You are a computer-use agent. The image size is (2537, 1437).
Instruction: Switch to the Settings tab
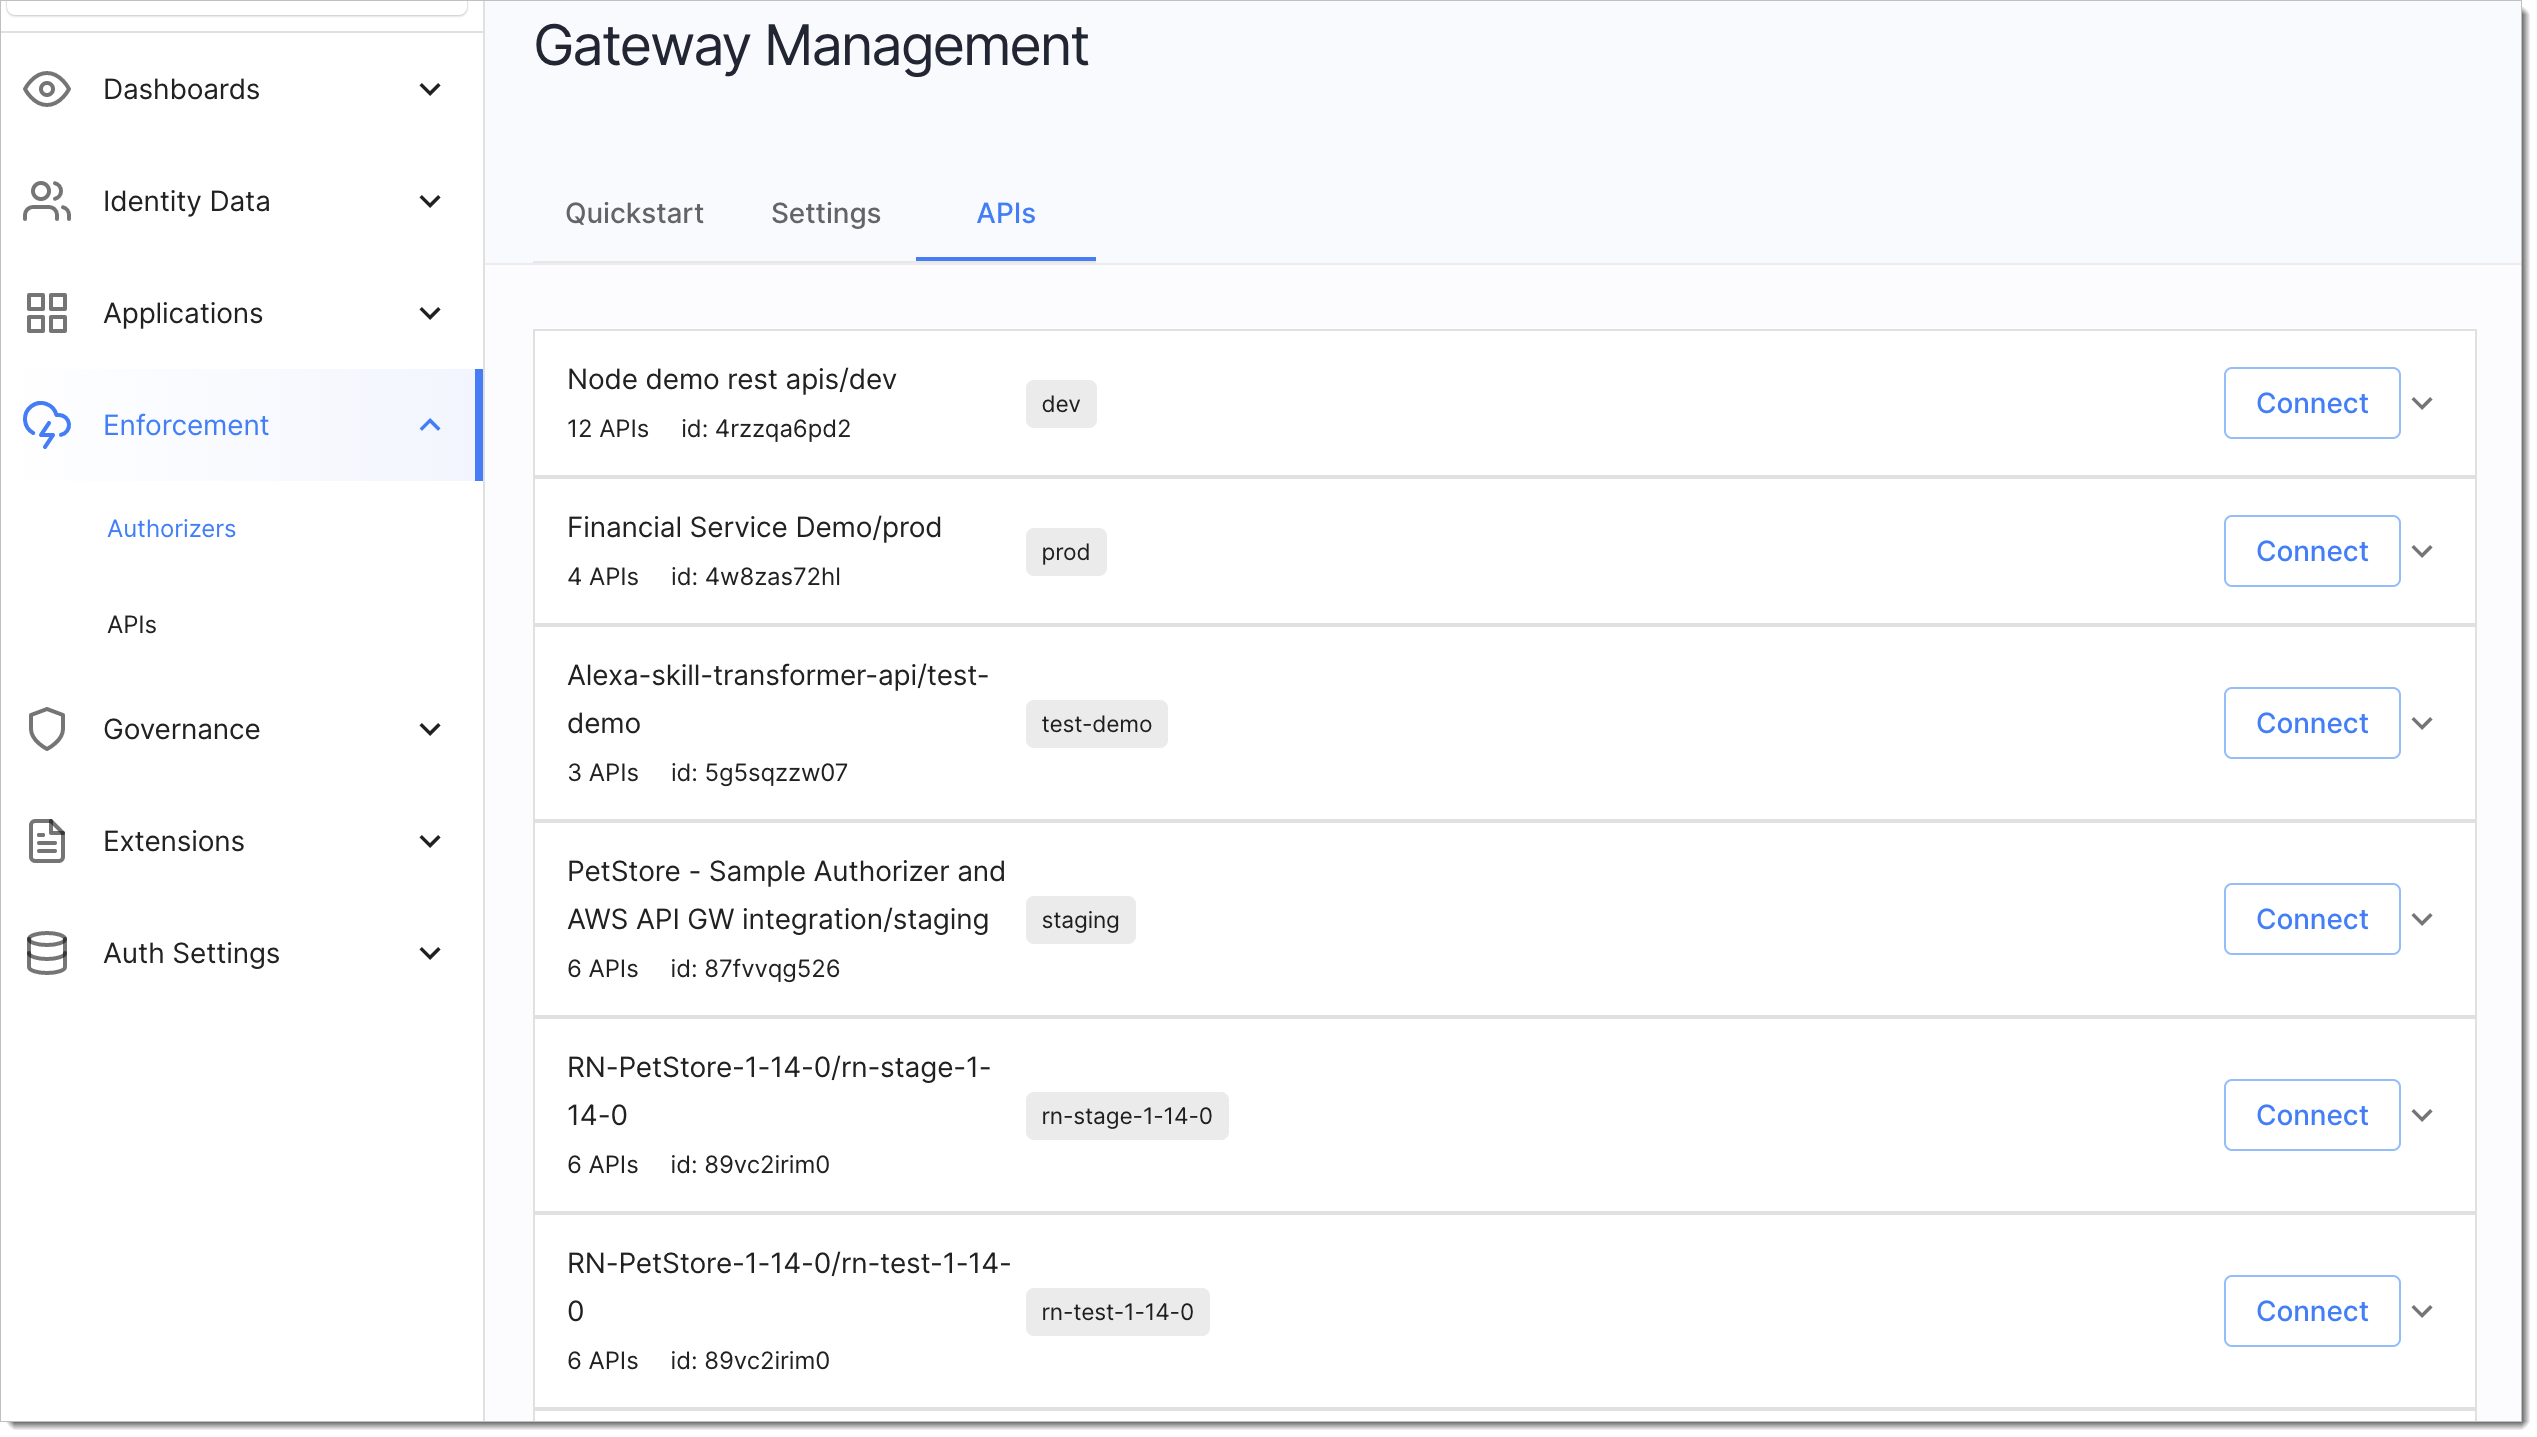tap(826, 213)
